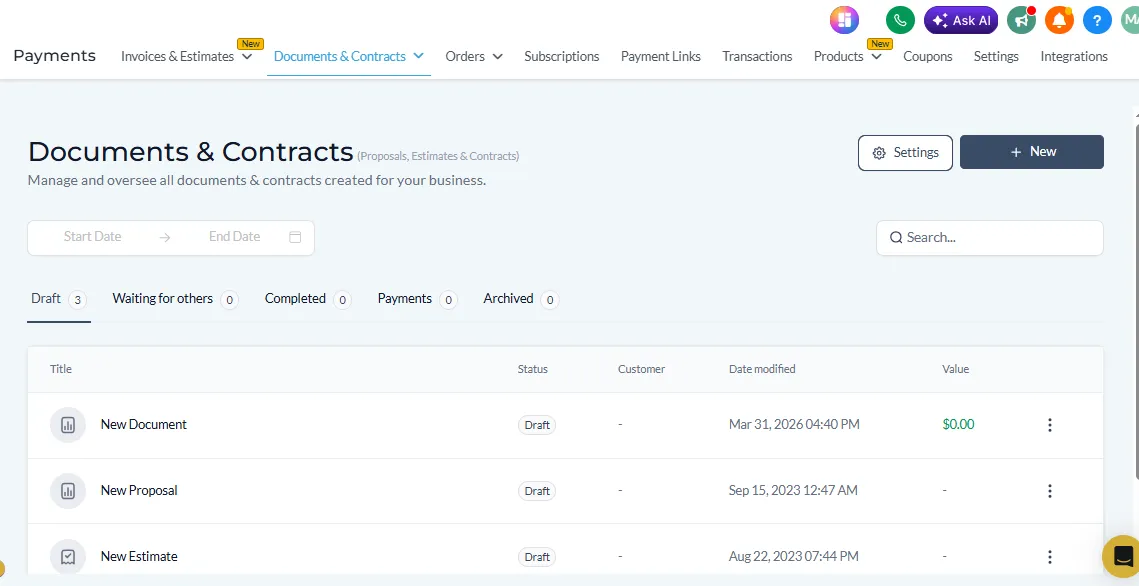Open three-dot menu for New Proposal

coord(1049,491)
